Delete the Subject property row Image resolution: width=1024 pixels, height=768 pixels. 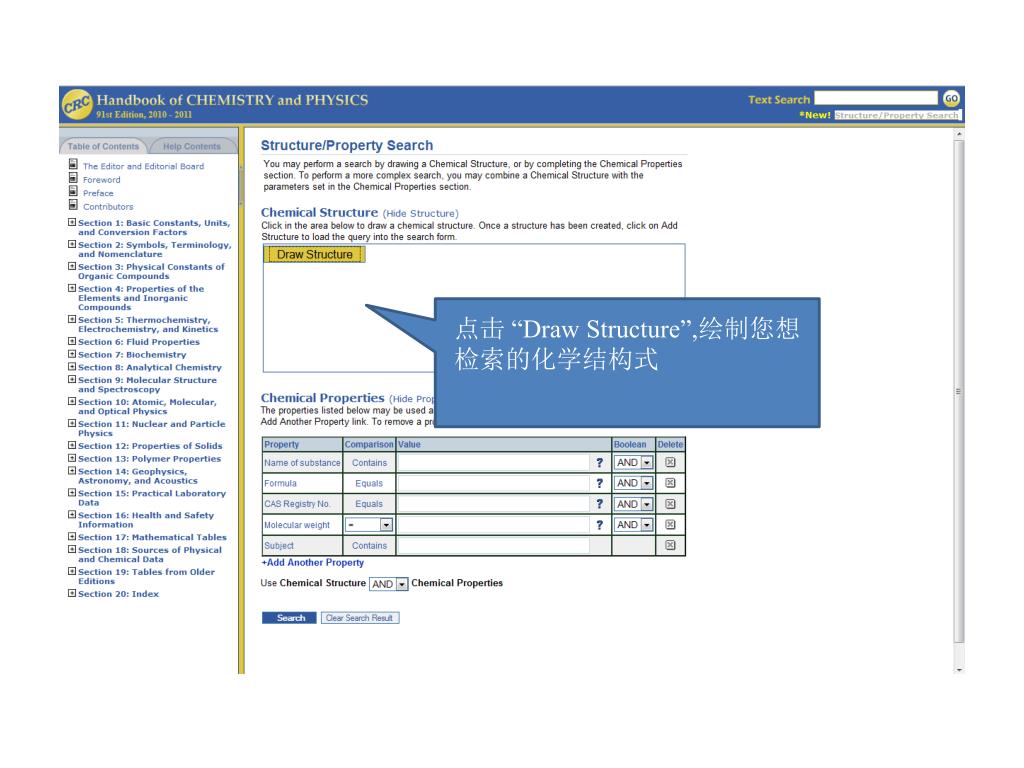pyautogui.click(x=670, y=545)
